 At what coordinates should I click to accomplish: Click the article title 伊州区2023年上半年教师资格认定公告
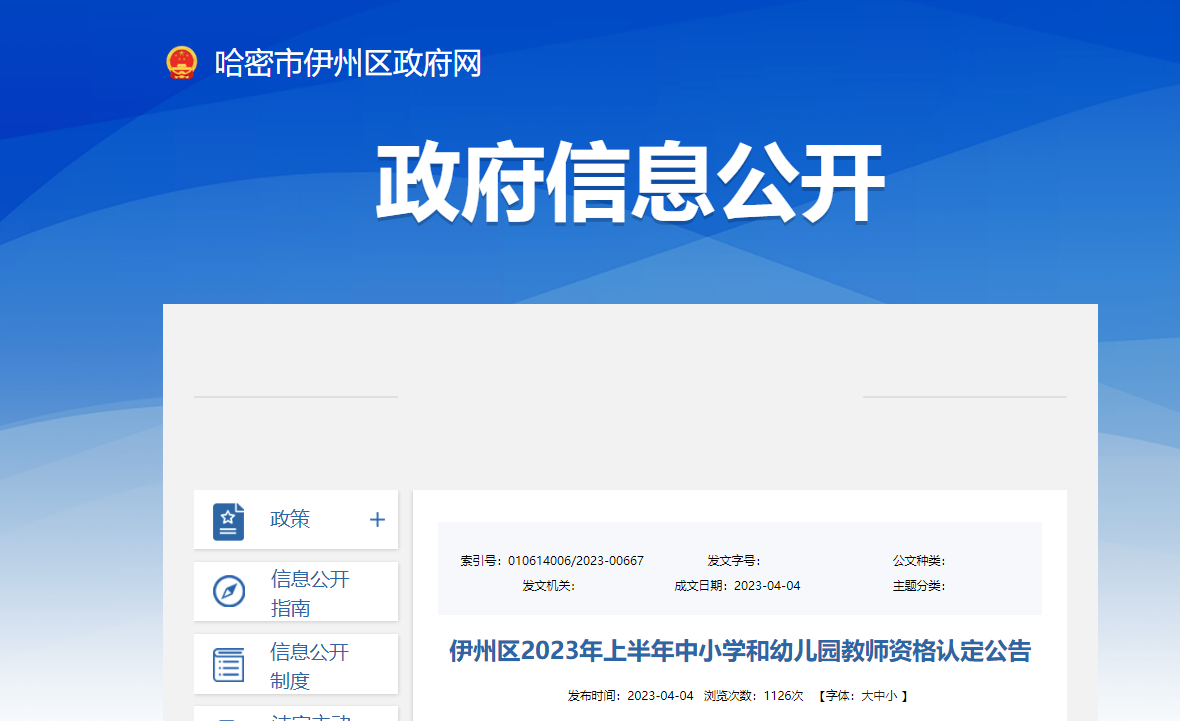[739, 652]
